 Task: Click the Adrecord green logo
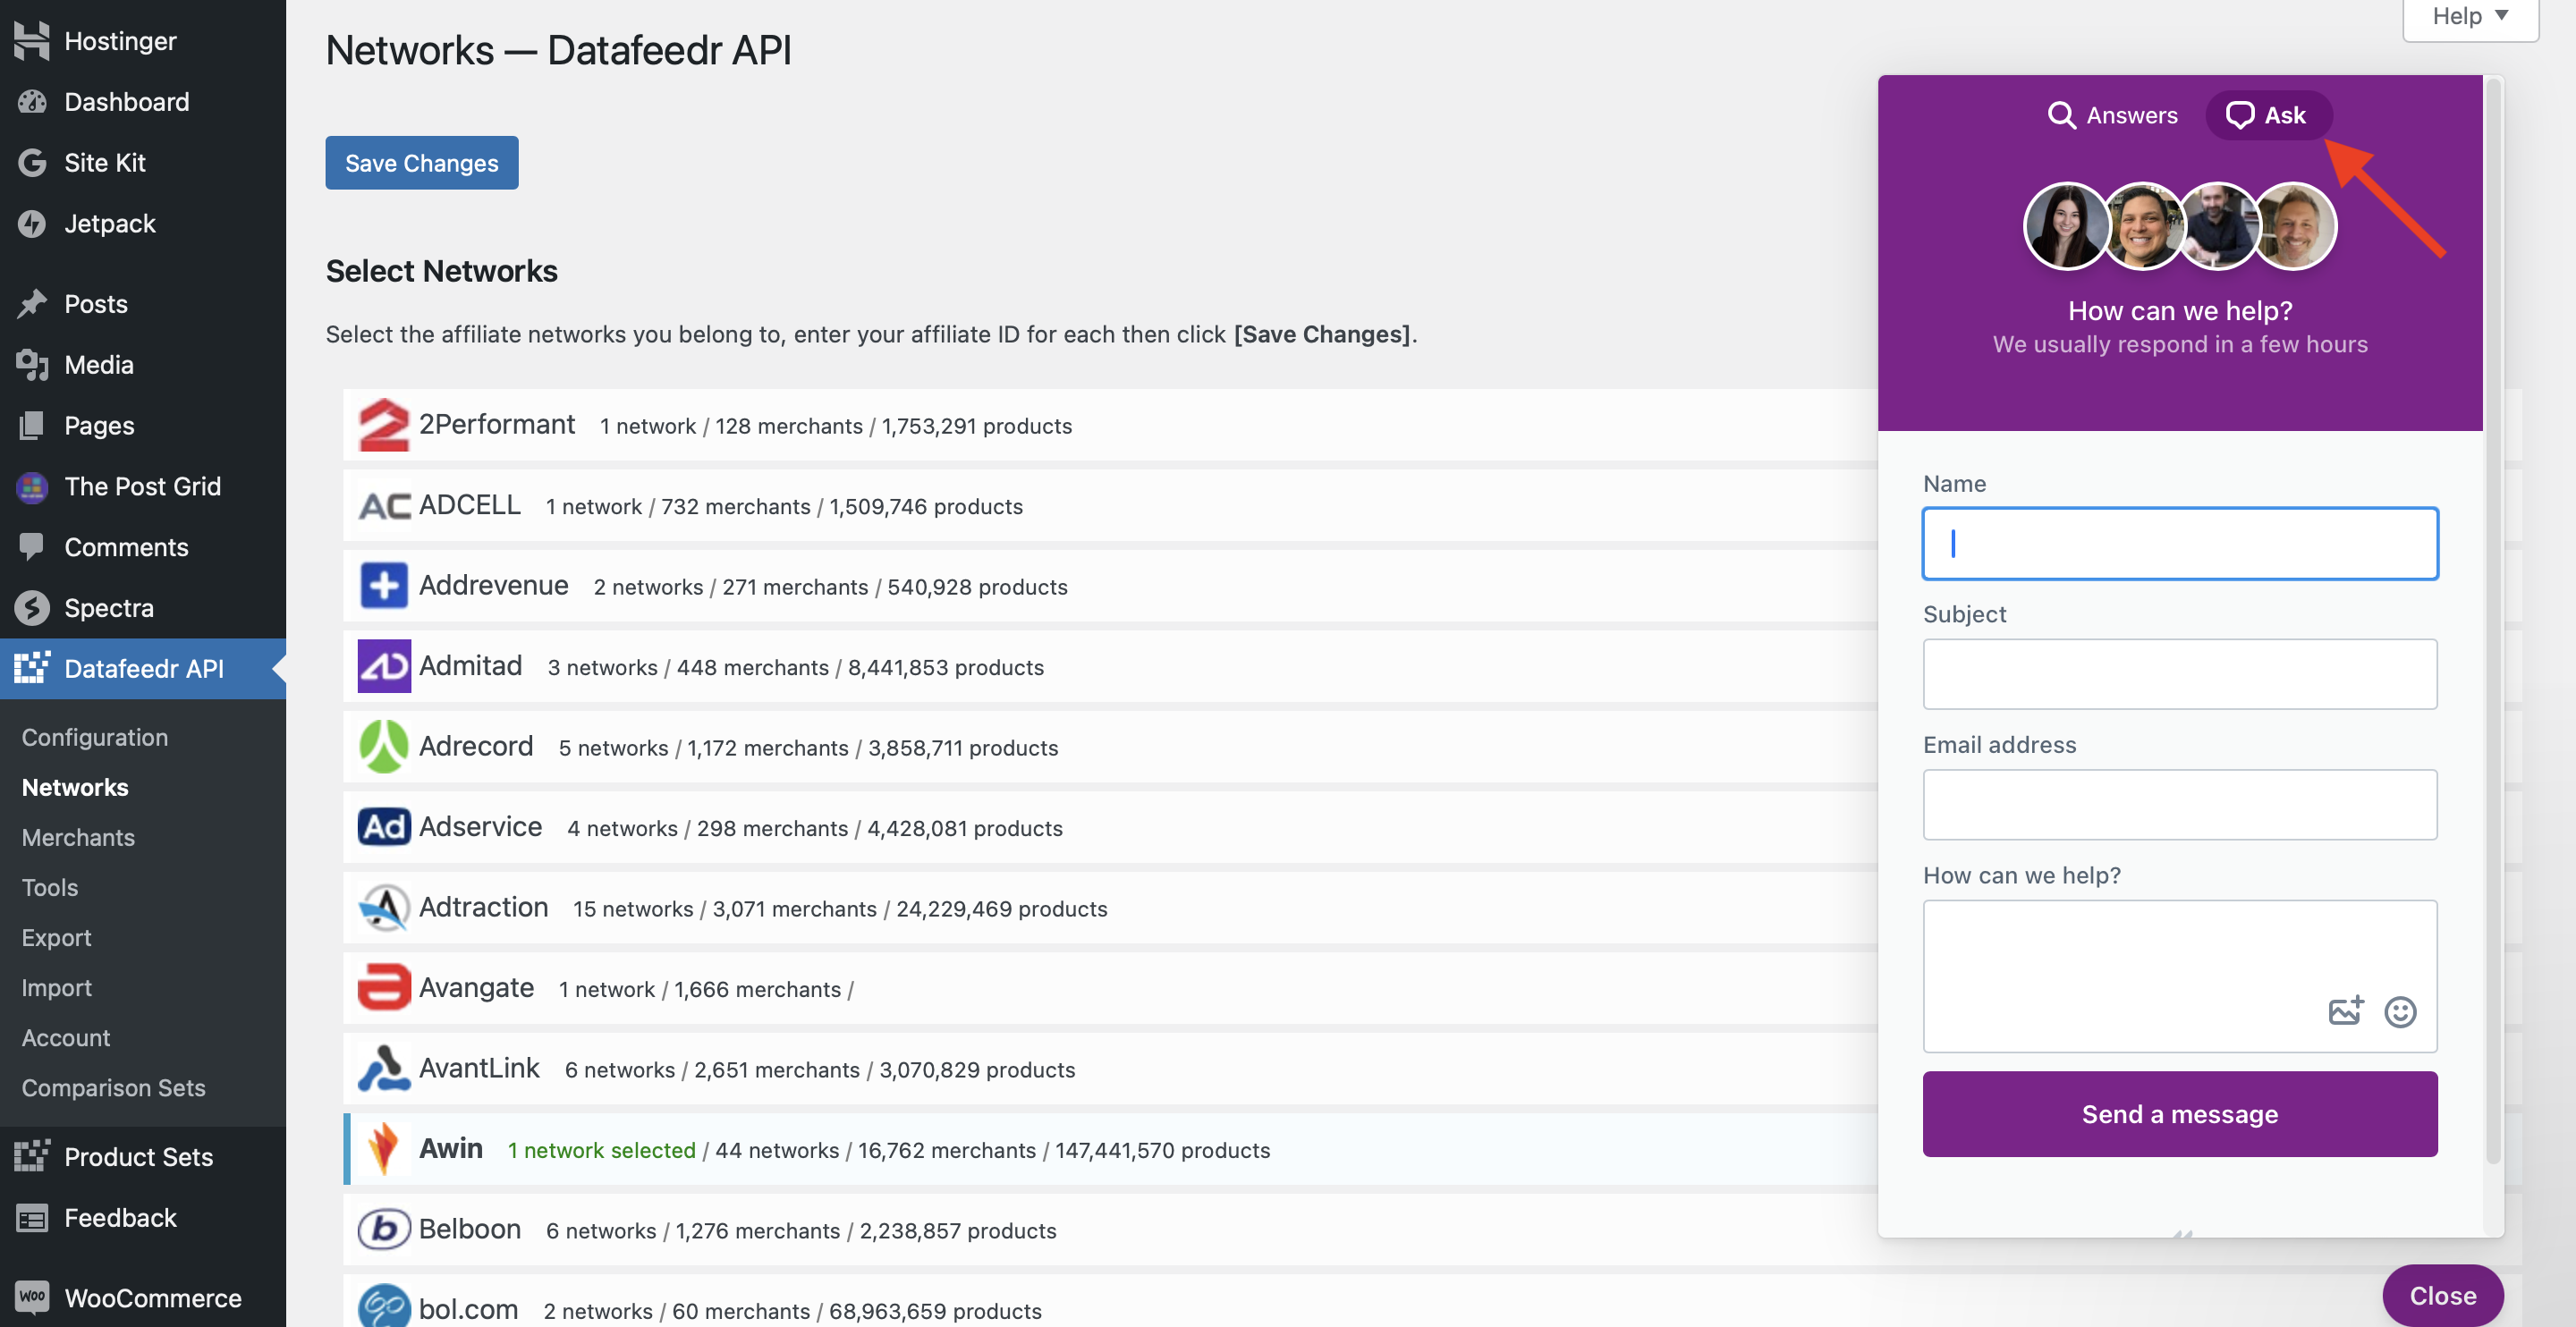pyautogui.click(x=384, y=747)
